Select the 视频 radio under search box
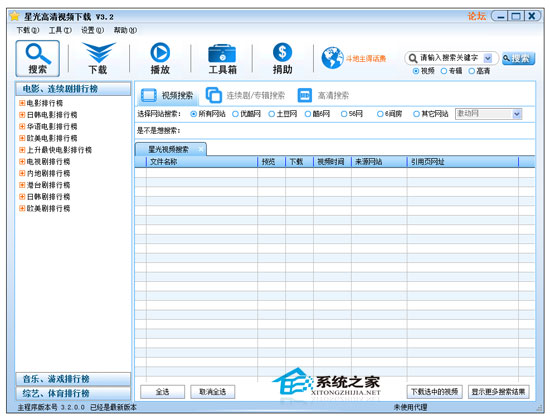550x420 pixels. click(x=416, y=71)
